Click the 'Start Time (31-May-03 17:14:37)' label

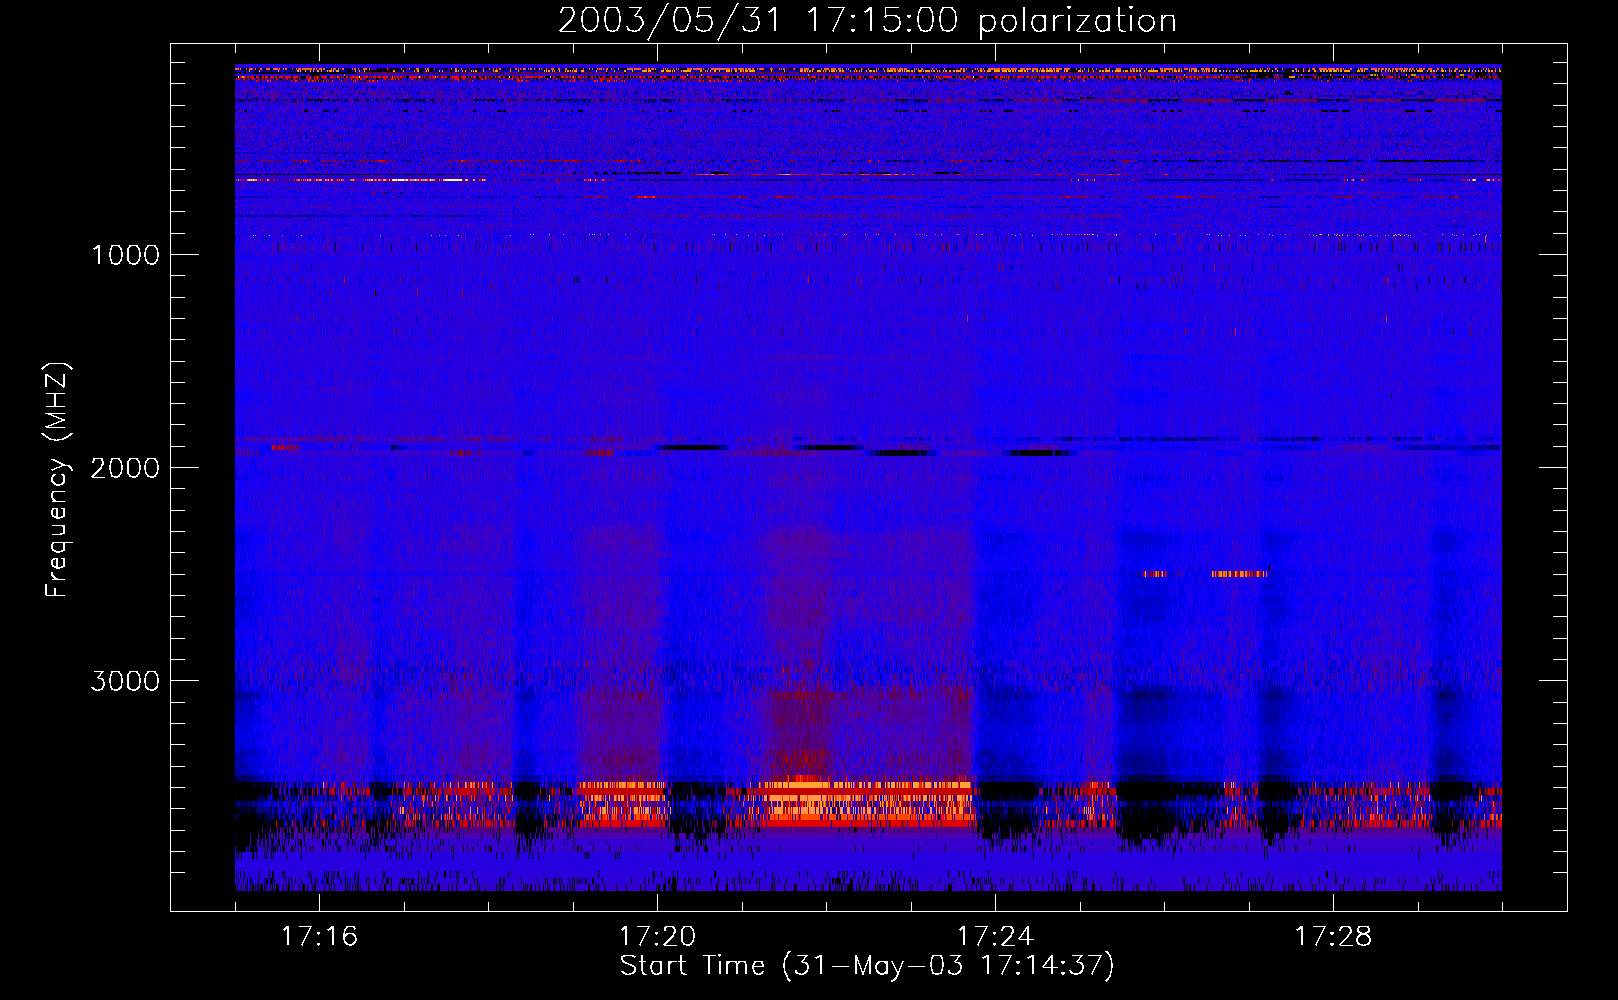[x=867, y=966]
